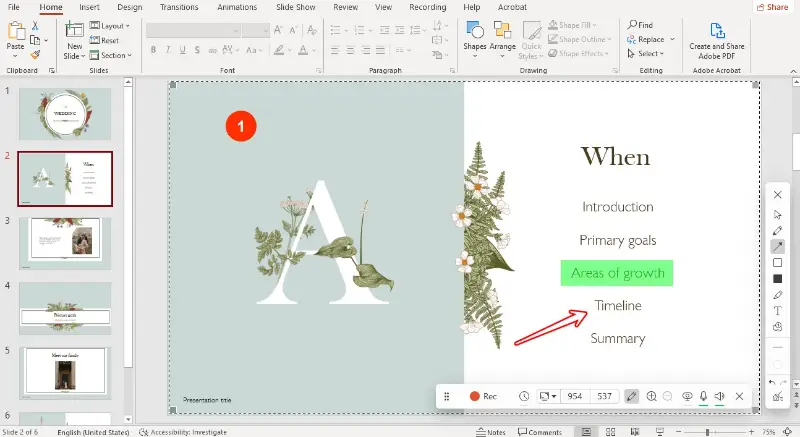The height and width of the screenshot is (437, 800).
Task: Choose the hollow rectangle annotation tool
Action: click(x=778, y=263)
